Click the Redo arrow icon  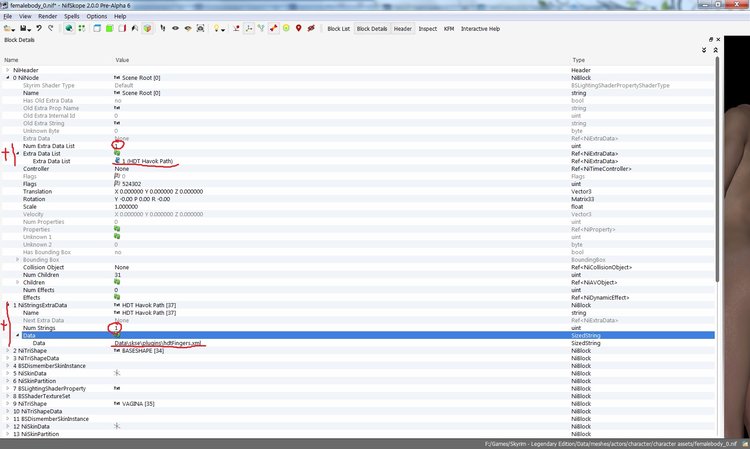[x=51, y=28]
